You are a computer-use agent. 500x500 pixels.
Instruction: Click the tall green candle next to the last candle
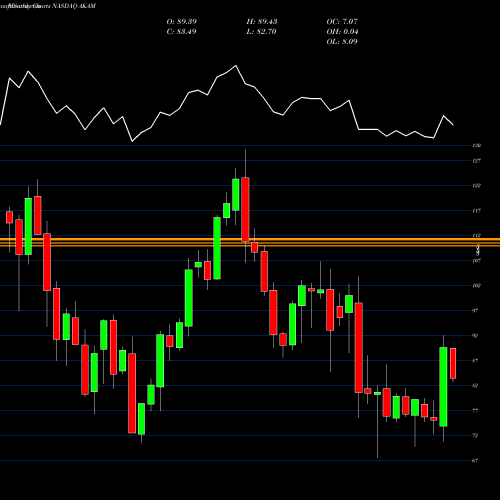pyautogui.click(x=443, y=387)
